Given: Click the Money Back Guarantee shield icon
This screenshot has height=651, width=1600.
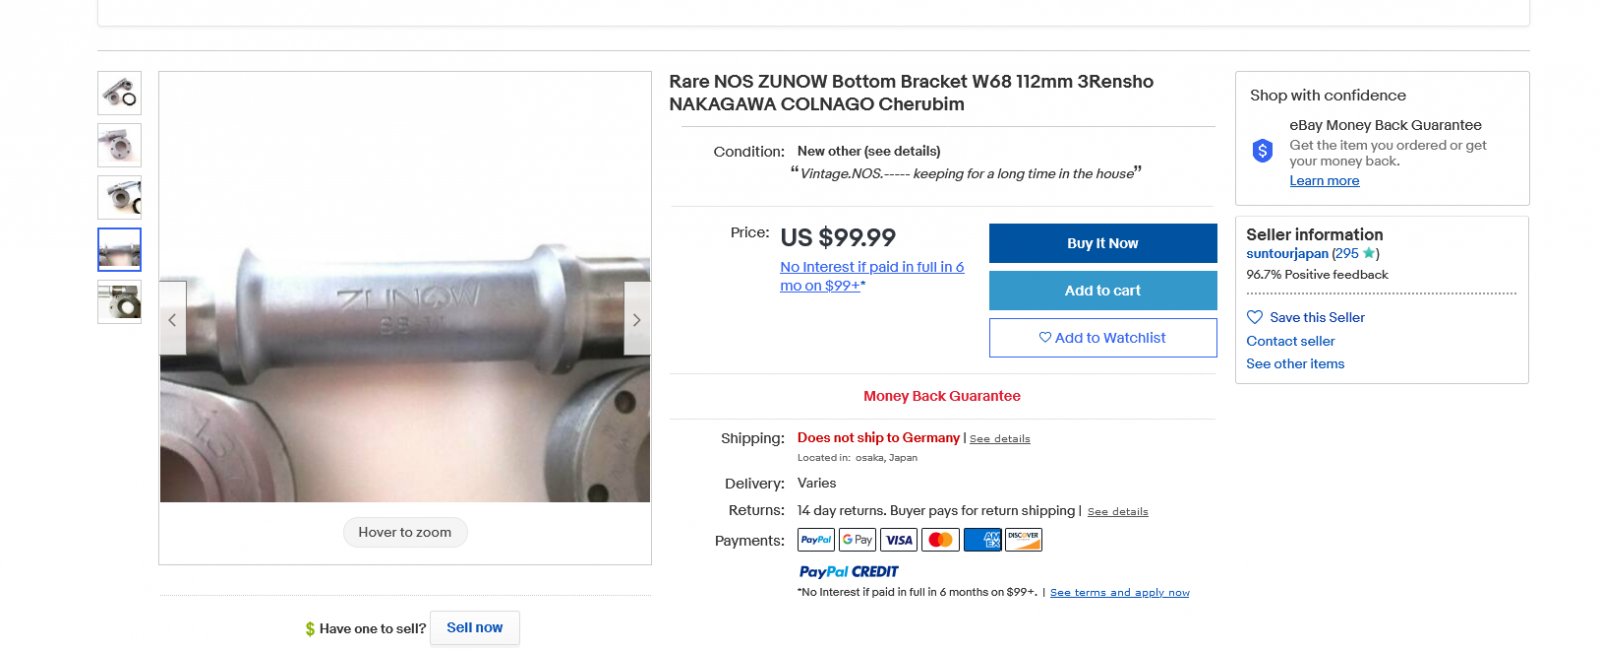Looking at the screenshot, I should 1263,151.
